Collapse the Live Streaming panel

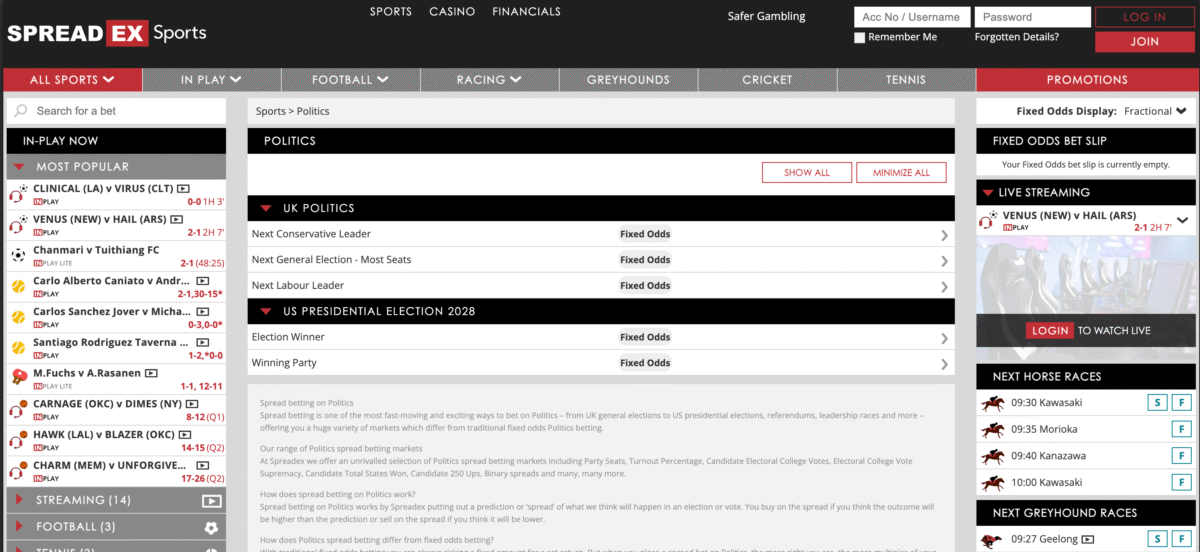(989, 193)
